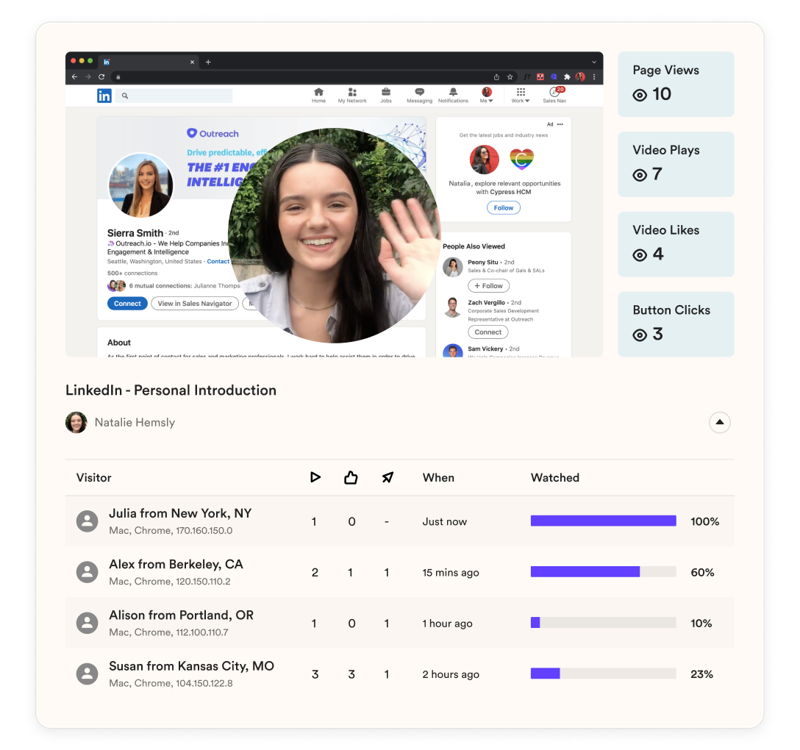Click Julia's 100% watched progress bar
Screen dimensions: 800x750
(x=604, y=521)
